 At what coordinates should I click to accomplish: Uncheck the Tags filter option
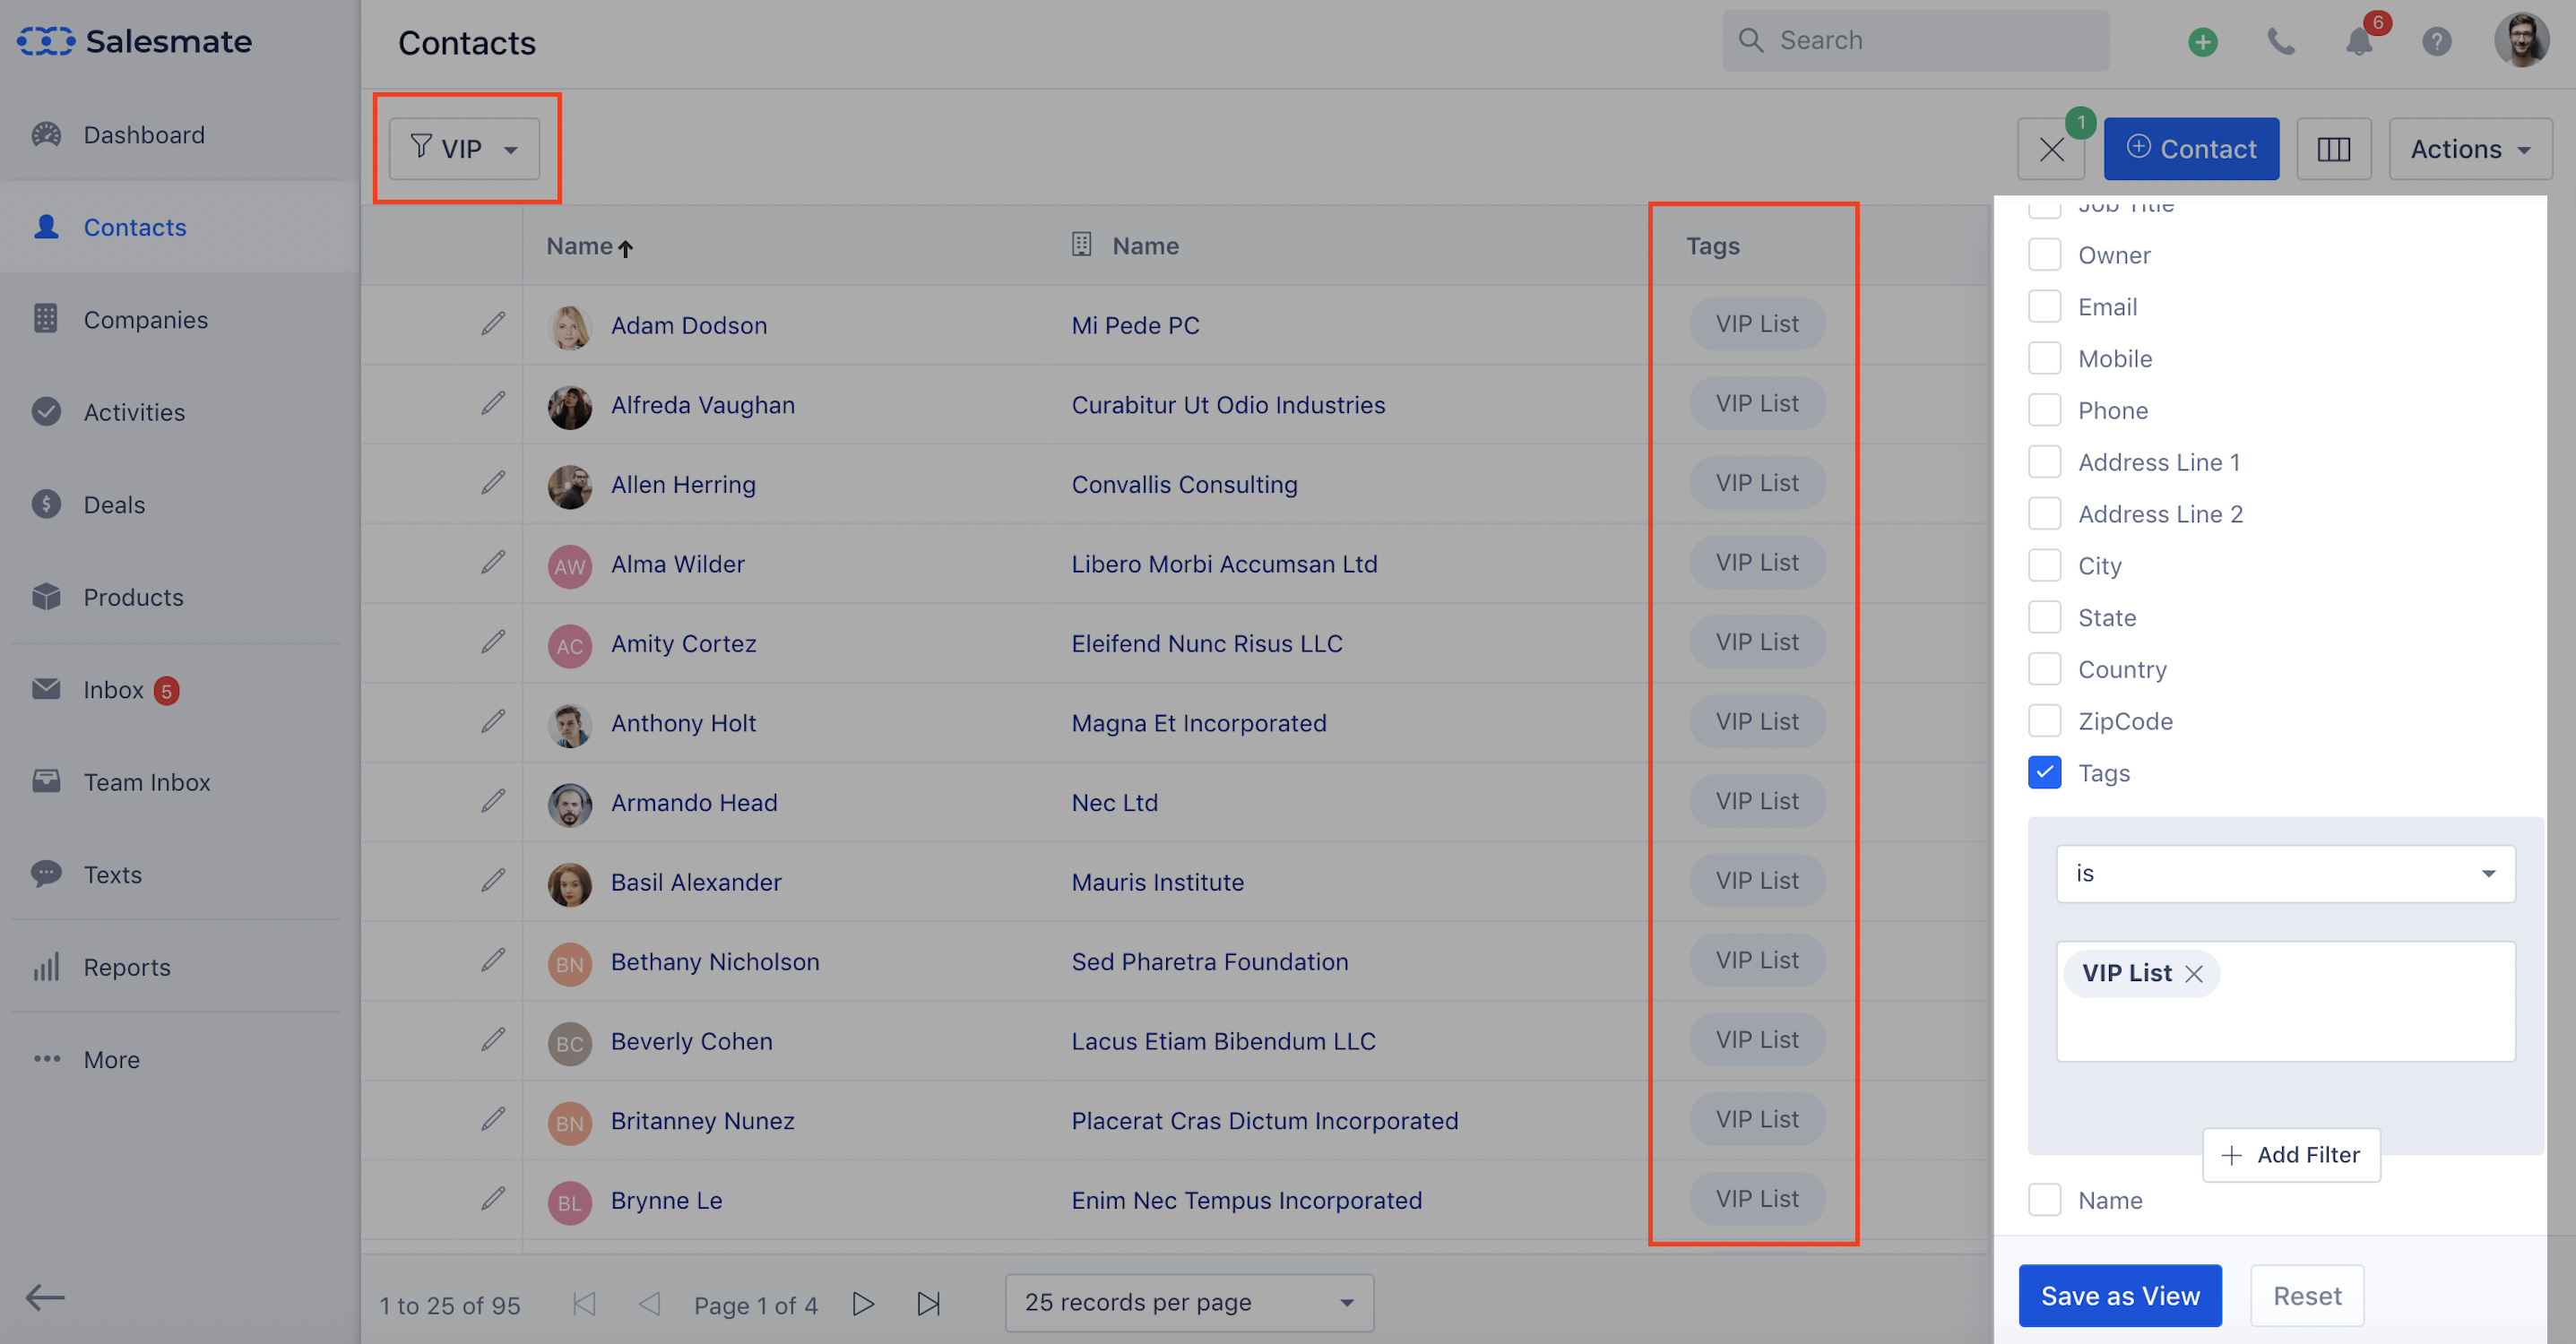[2044, 773]
